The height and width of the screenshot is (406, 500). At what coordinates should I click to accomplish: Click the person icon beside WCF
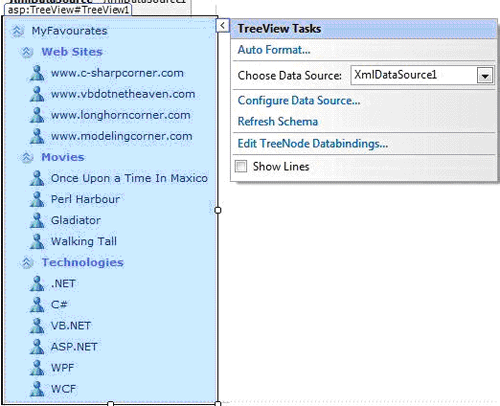click(37, 389)
